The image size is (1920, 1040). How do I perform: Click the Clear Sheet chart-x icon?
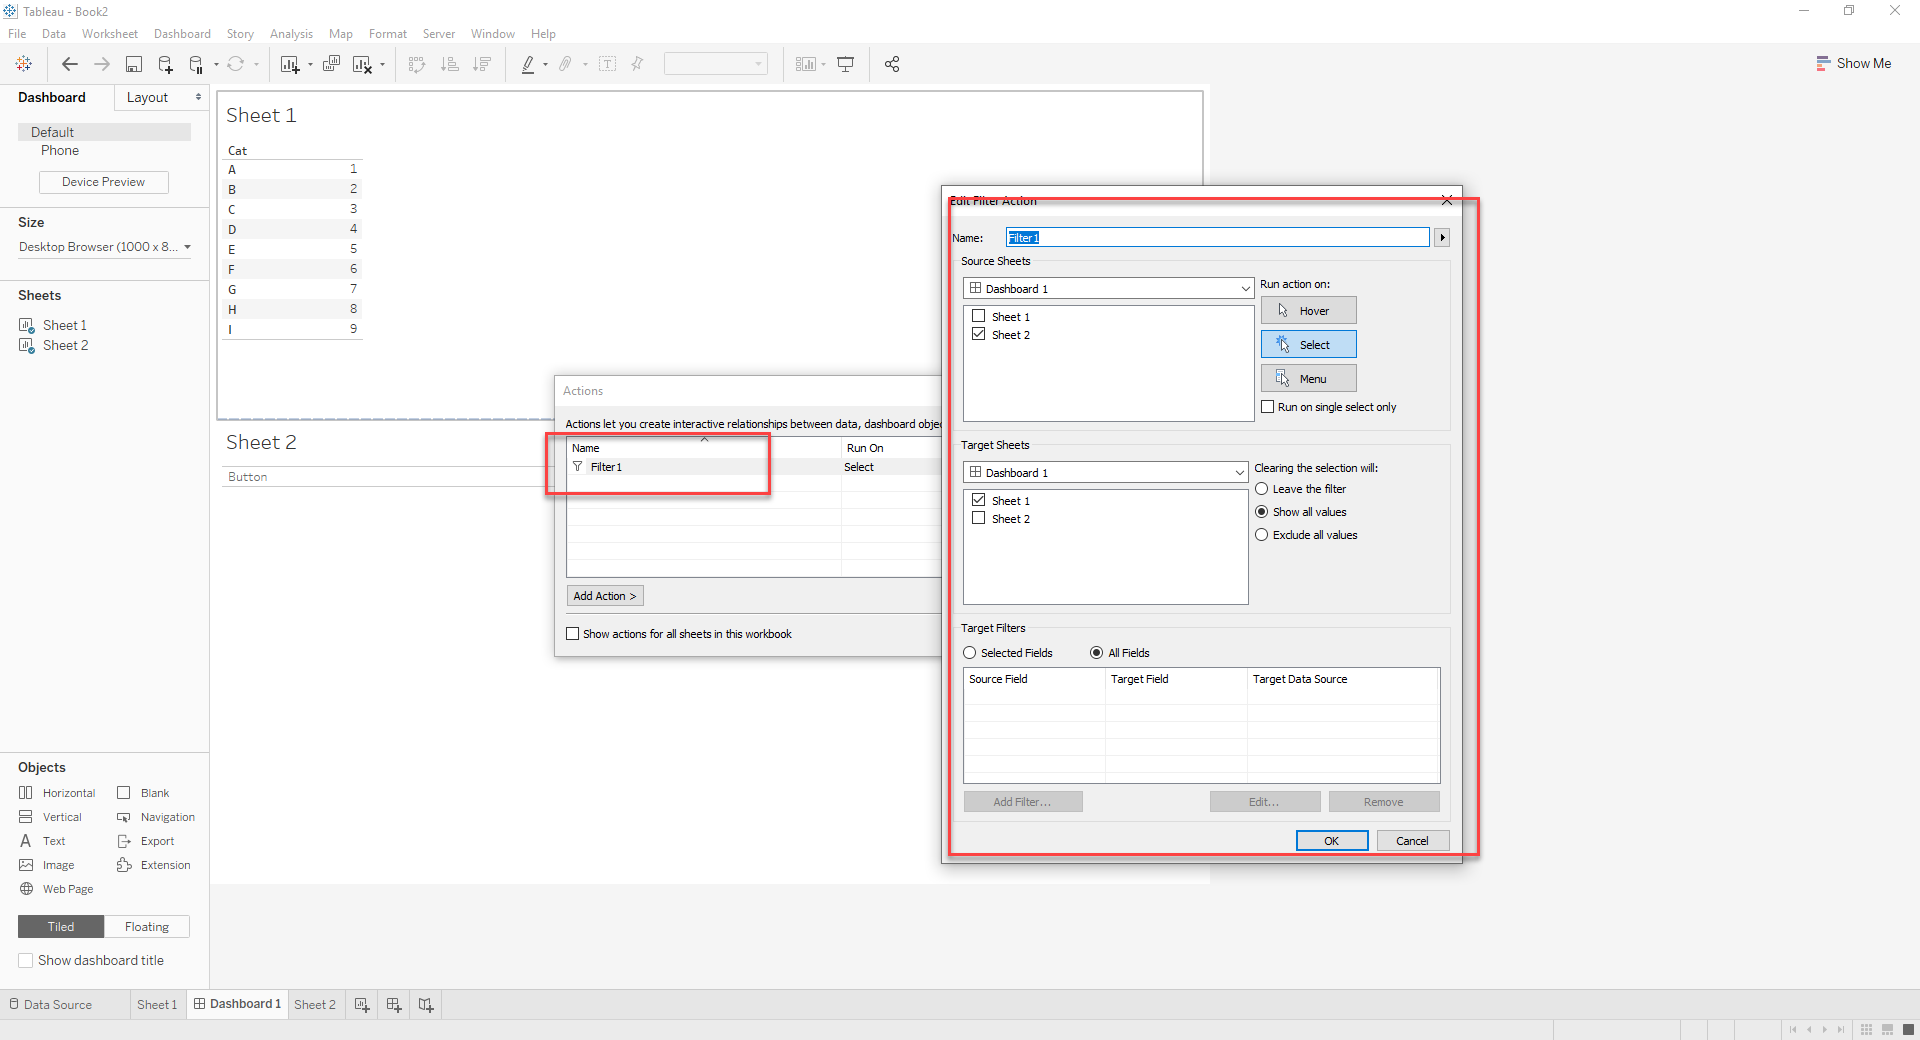pyautogui.click(x=363, y=64)
